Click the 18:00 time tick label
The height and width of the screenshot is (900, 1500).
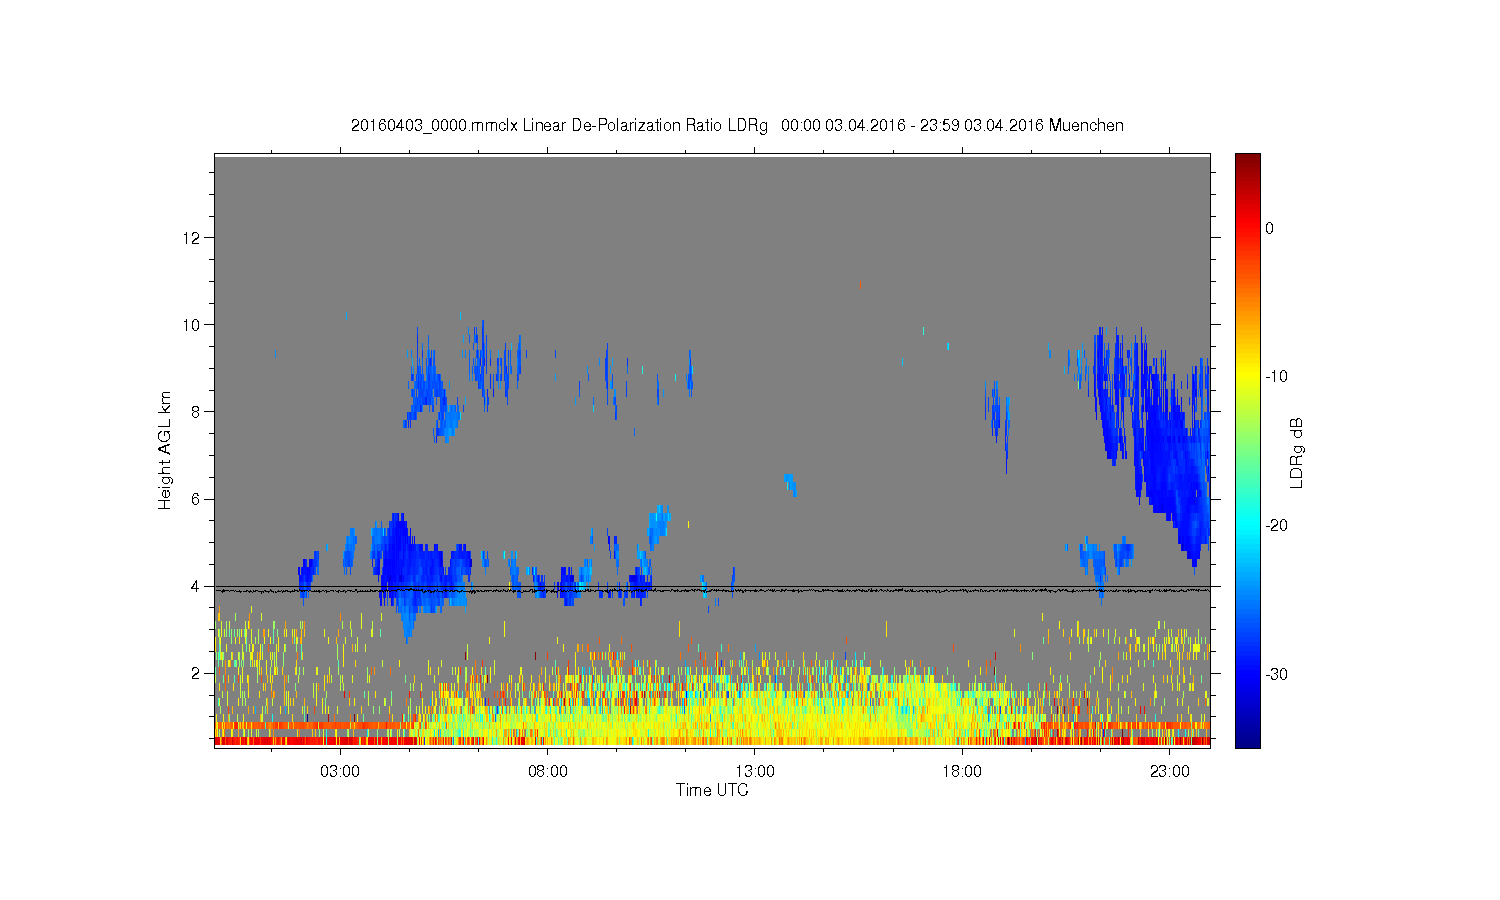tap(962, 772)
